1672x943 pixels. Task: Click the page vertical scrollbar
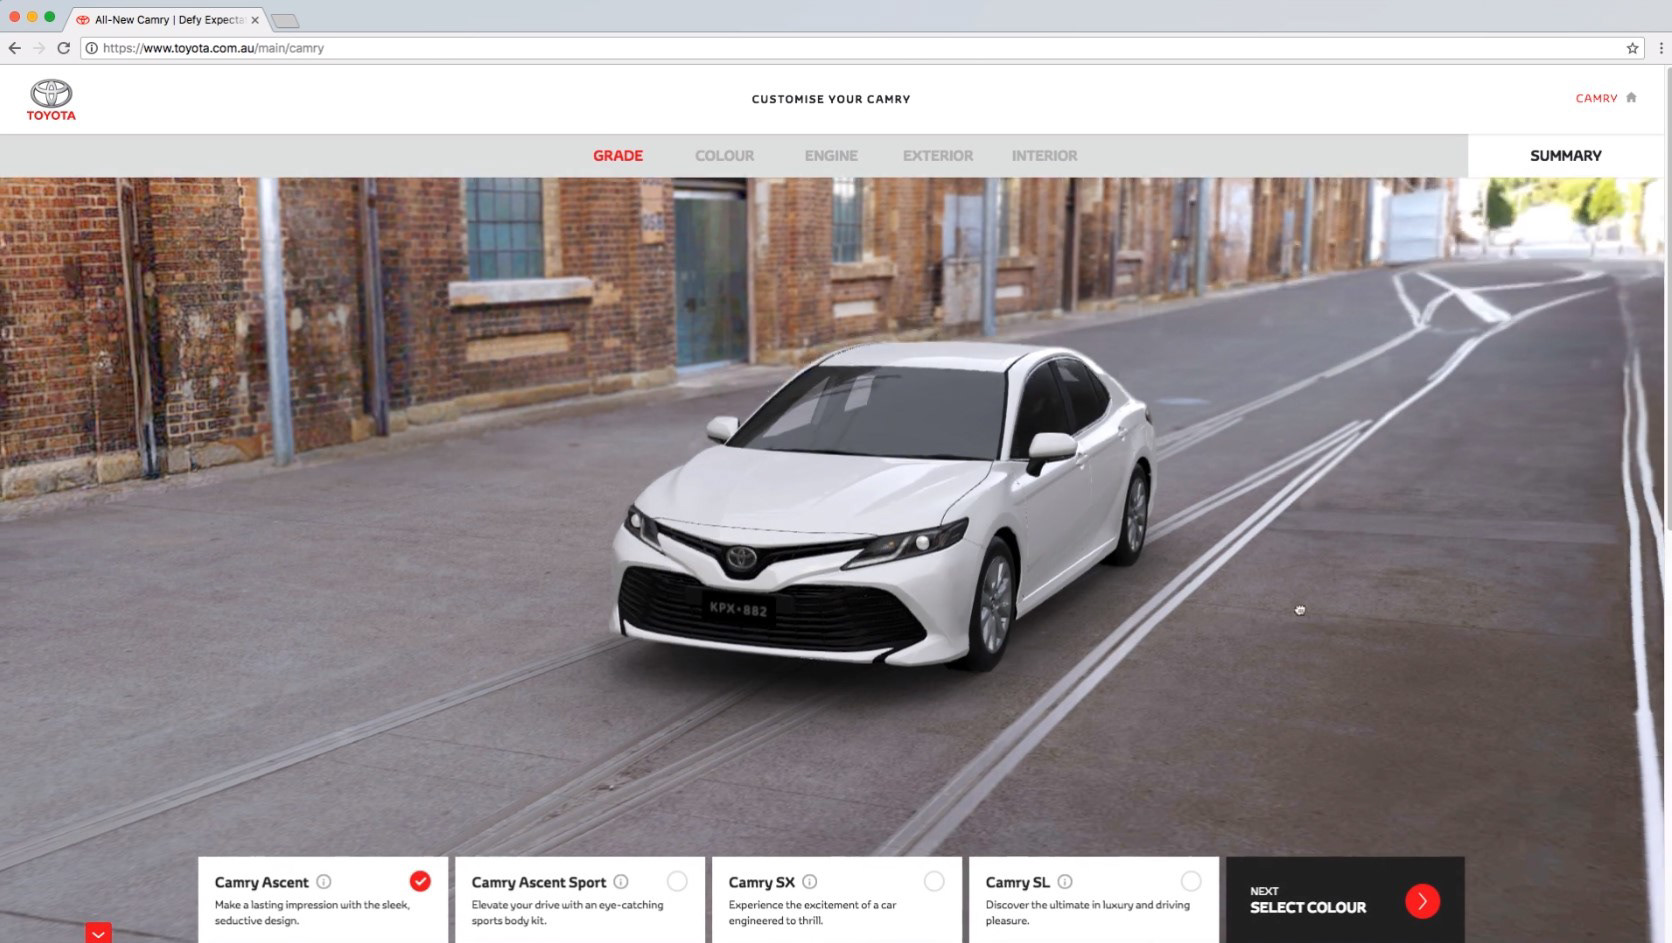pyautogui.click(x=1668, y=300)
